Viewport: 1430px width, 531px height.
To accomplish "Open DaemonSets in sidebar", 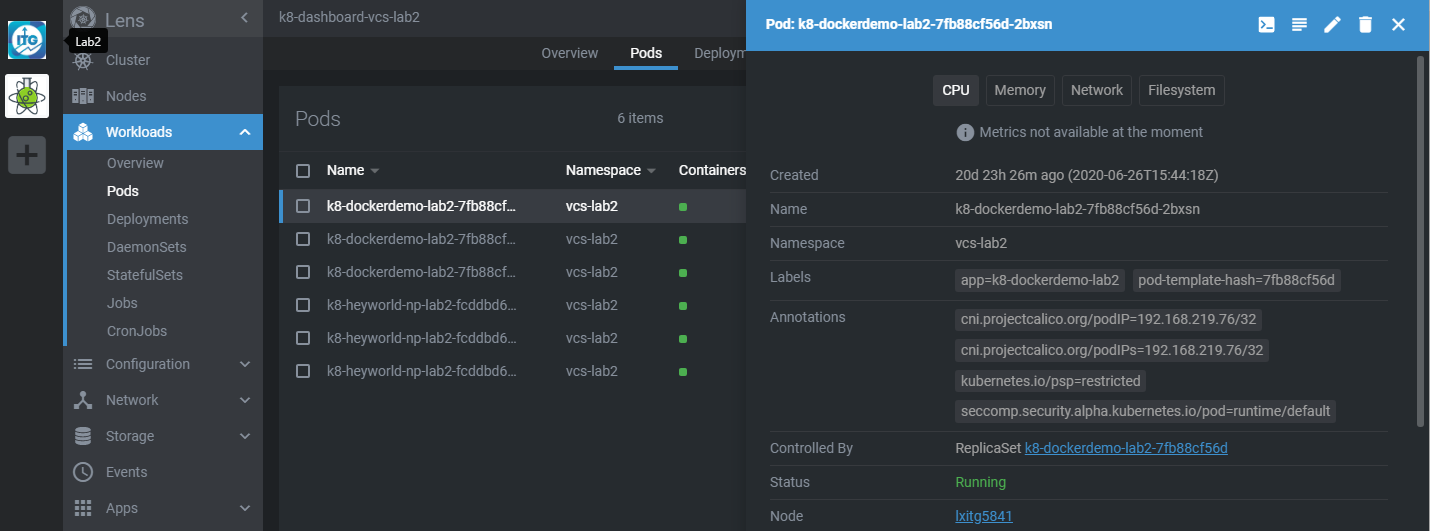I will (x=147, y=247).
